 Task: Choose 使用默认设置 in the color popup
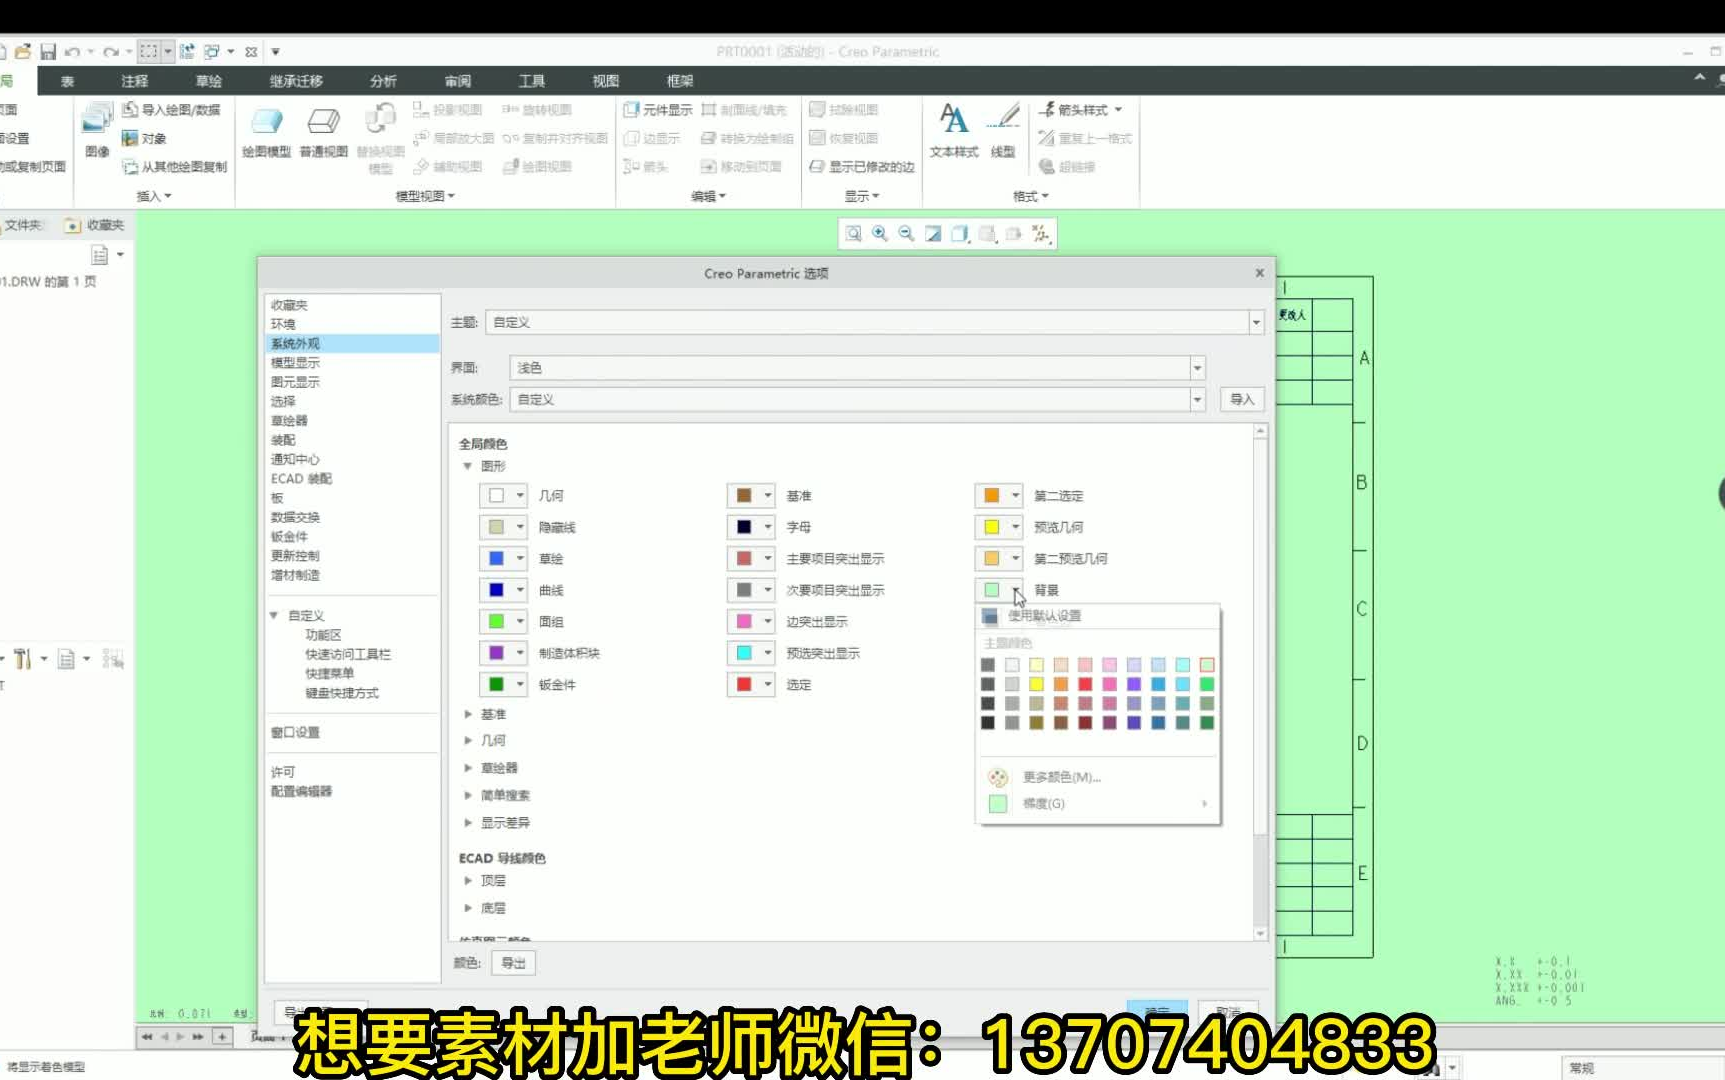point(1044,616)
